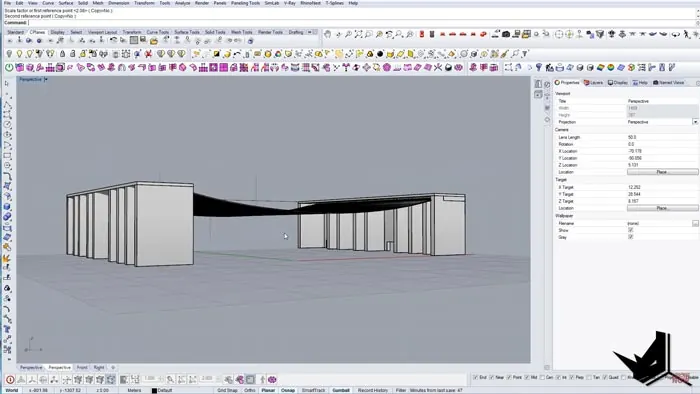This screenshot has width=700, height=394.
Task: Click the open folder icon in CPlanes toolbar
Action: (154, 41)
